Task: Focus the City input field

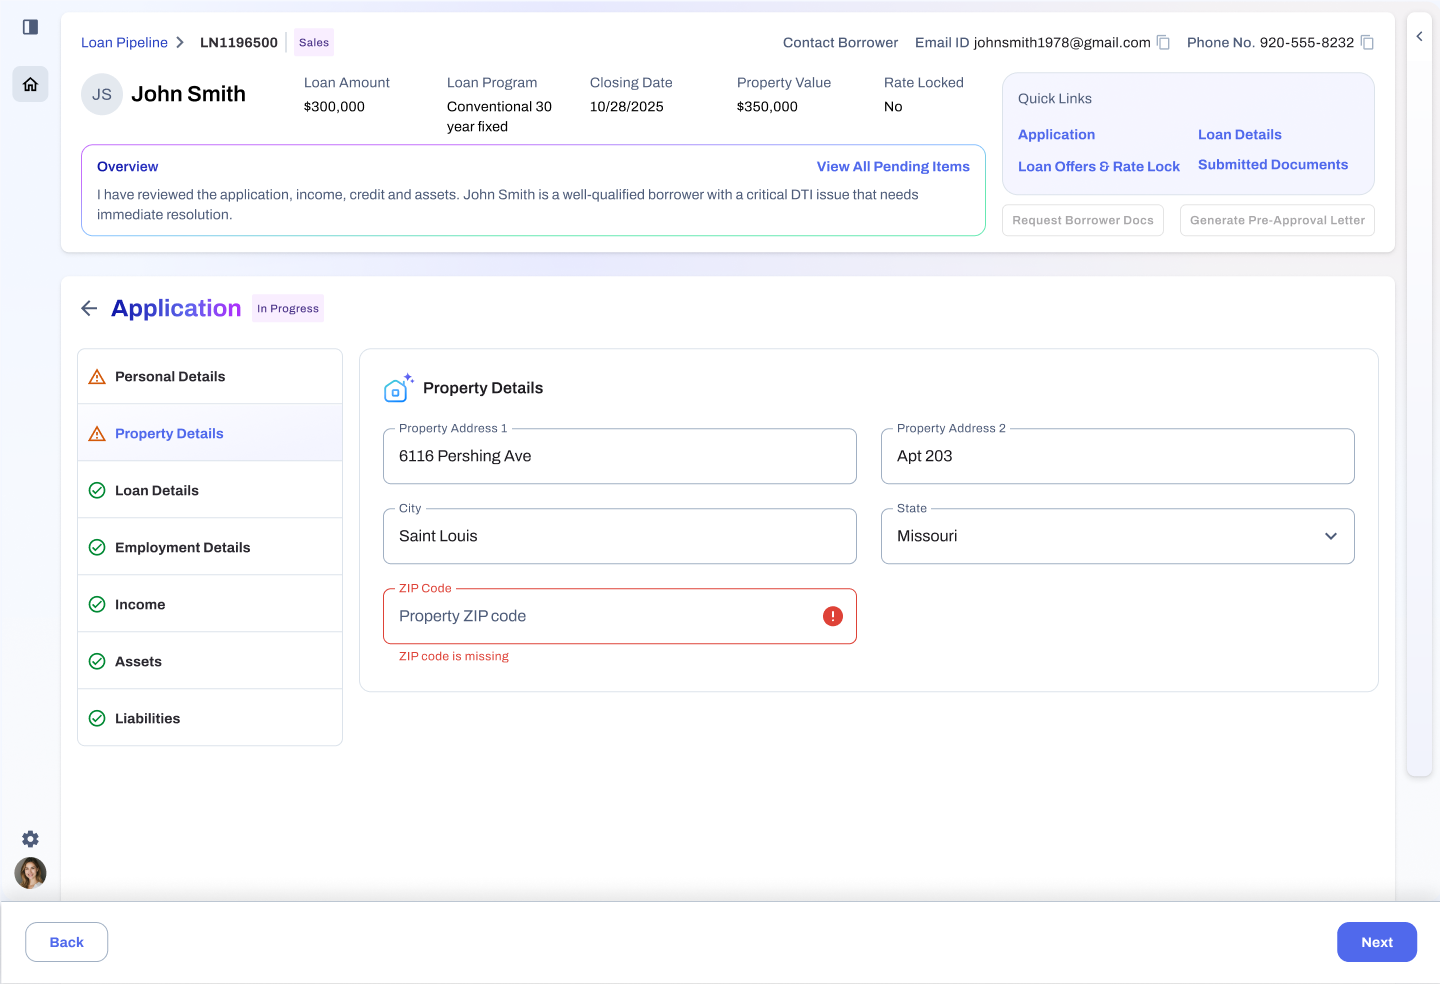Action: click(620, 536)
